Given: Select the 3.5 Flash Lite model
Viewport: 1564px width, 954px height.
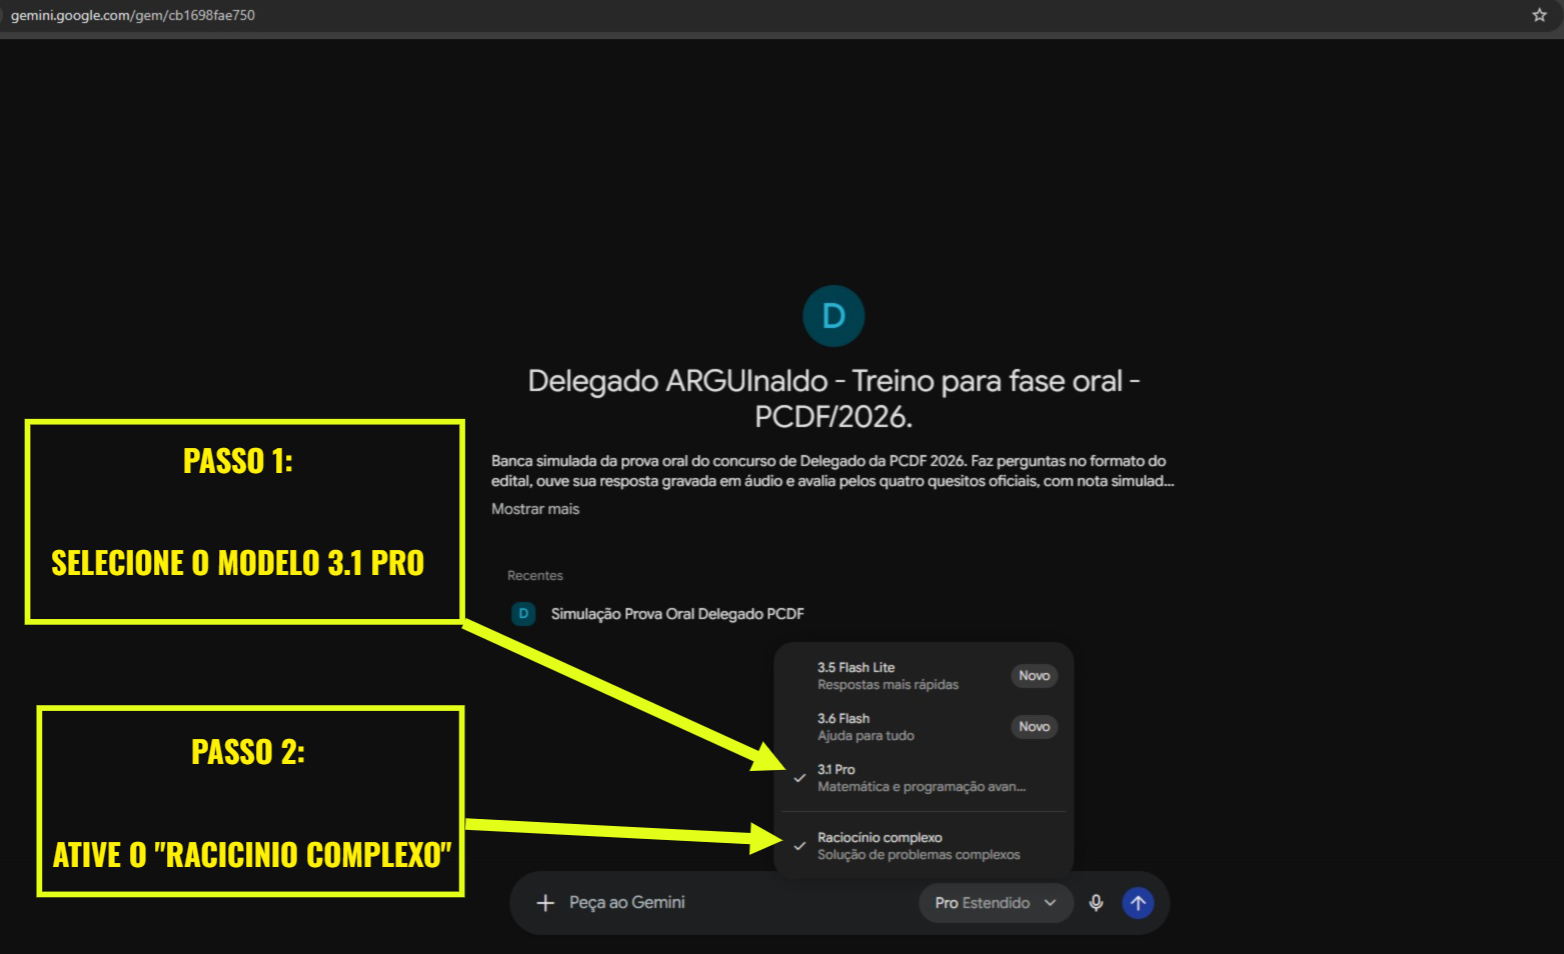Looking at the screenshot, I should click(x=923, y=676).
